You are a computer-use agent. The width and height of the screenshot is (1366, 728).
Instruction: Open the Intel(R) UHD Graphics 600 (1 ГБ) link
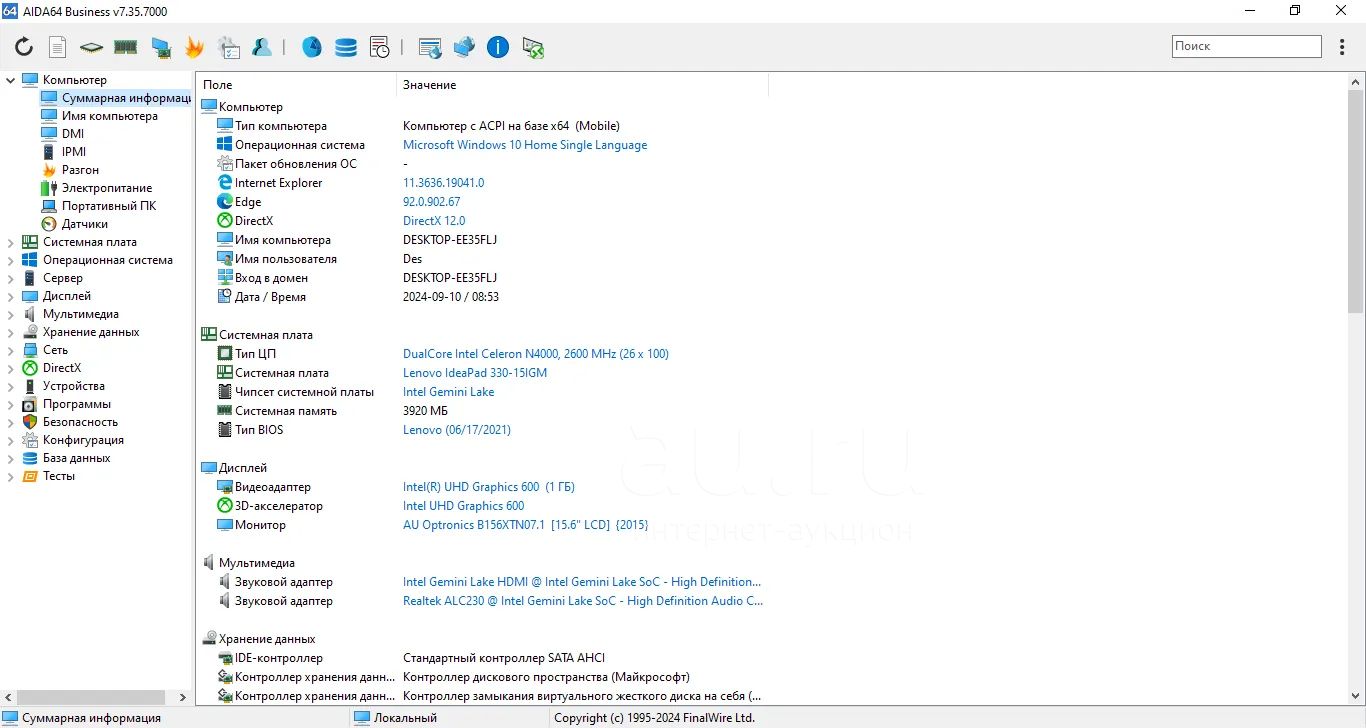[x=489, y=487]
